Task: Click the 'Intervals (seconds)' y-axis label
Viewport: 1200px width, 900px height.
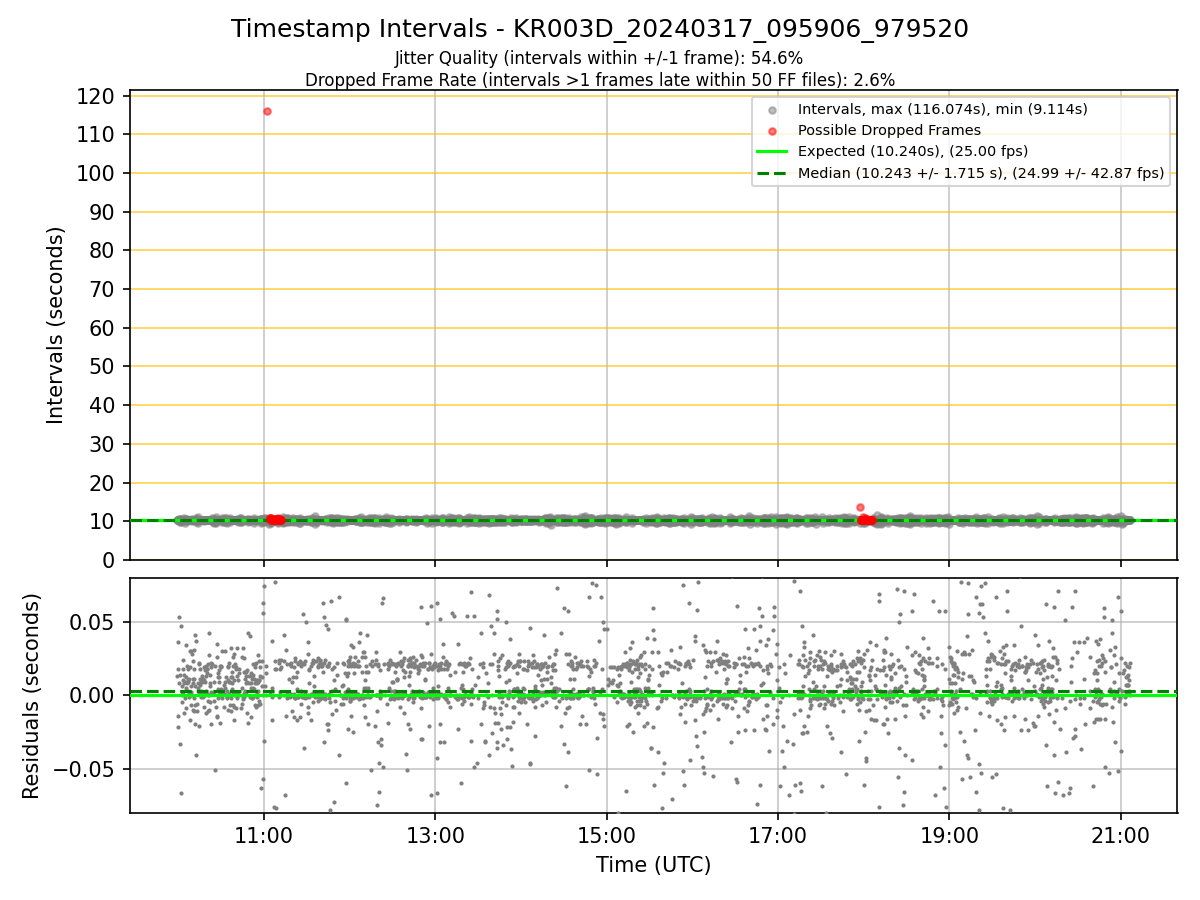Action: click(x=56, y=325)
